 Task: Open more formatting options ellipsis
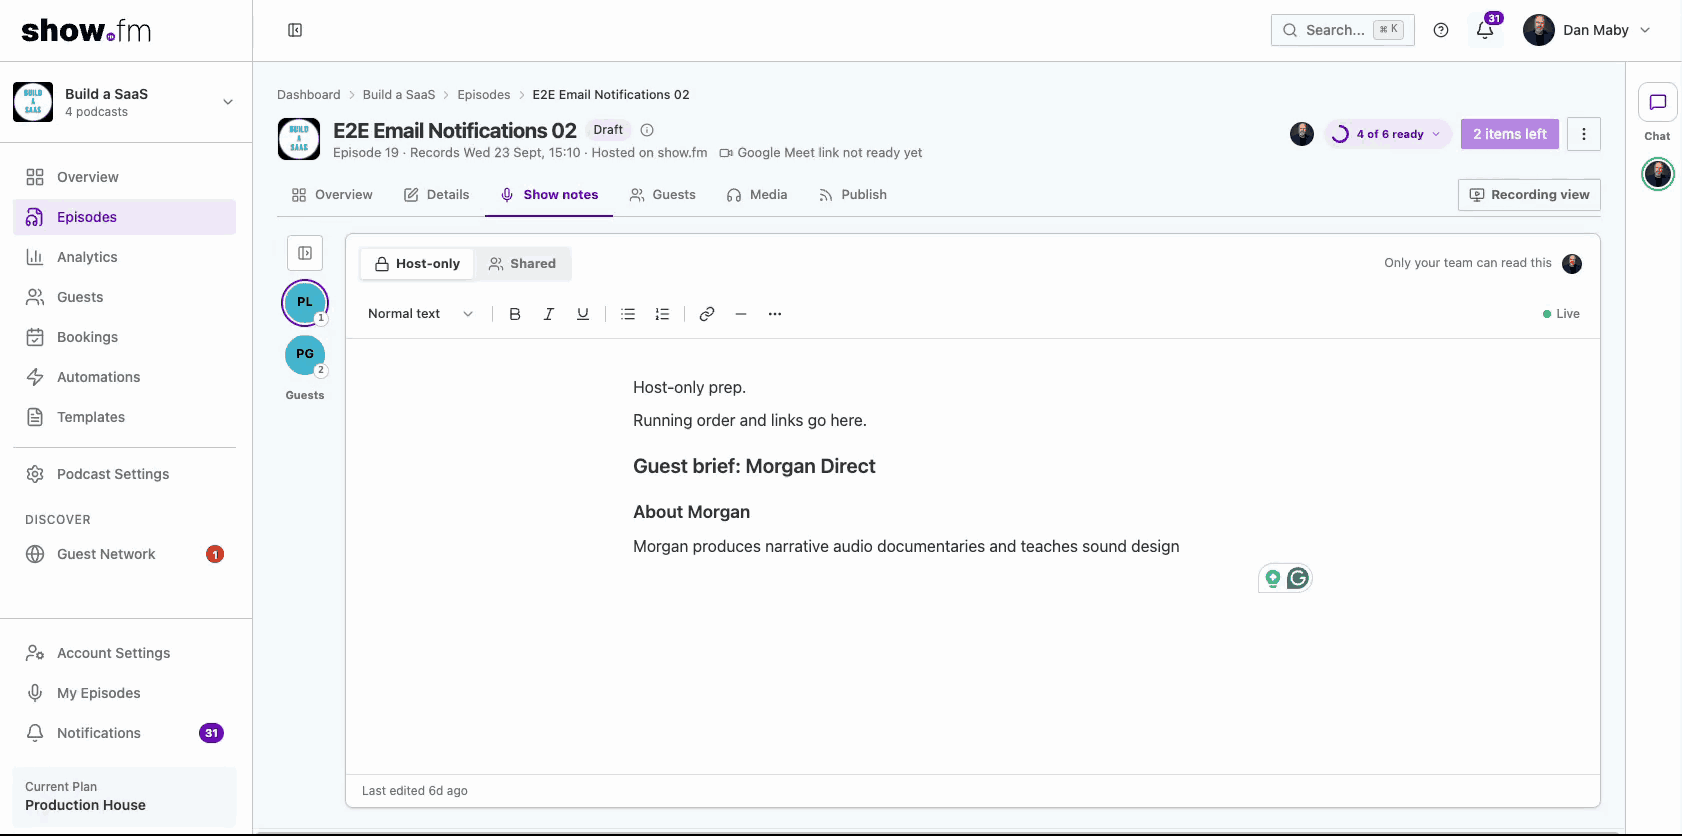coord(775,314)
